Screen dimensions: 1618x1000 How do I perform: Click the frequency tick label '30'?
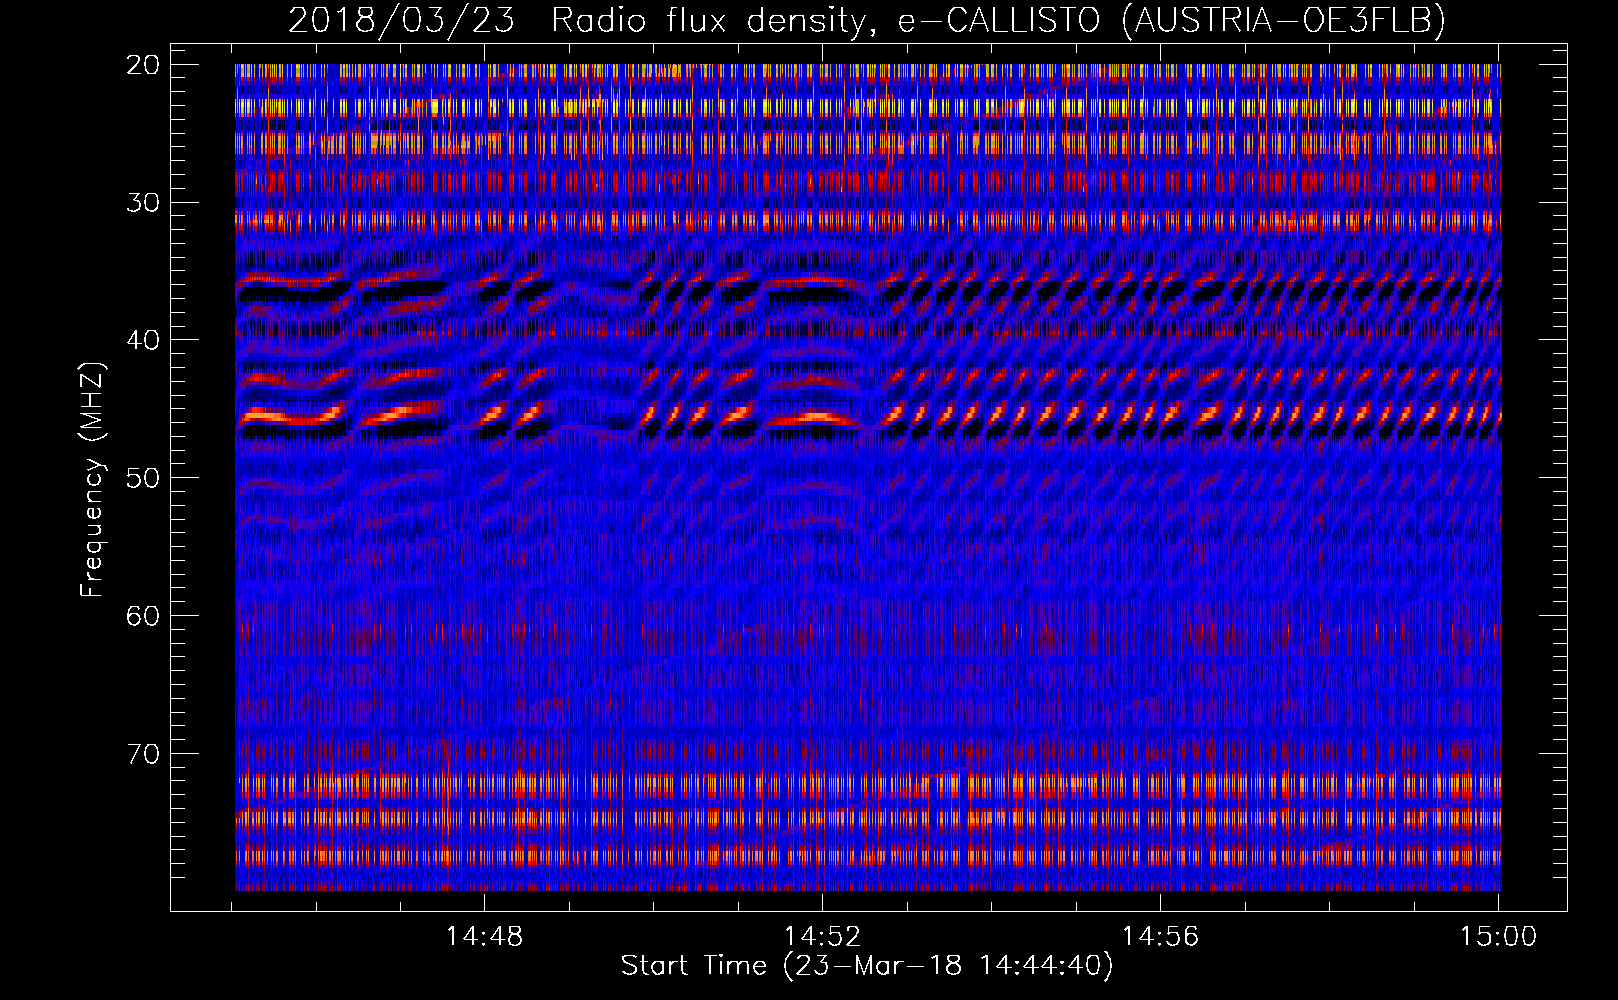click(x=144, y=203)
